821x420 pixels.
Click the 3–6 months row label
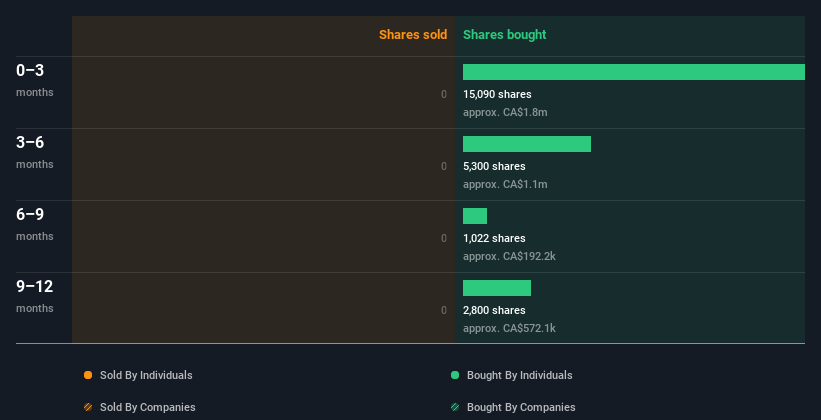(x=35, y=152)
